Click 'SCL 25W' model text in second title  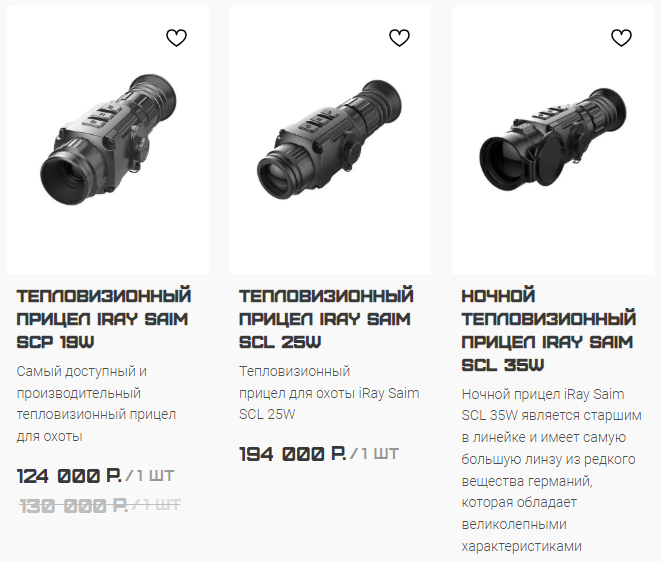tap(280, 342)
